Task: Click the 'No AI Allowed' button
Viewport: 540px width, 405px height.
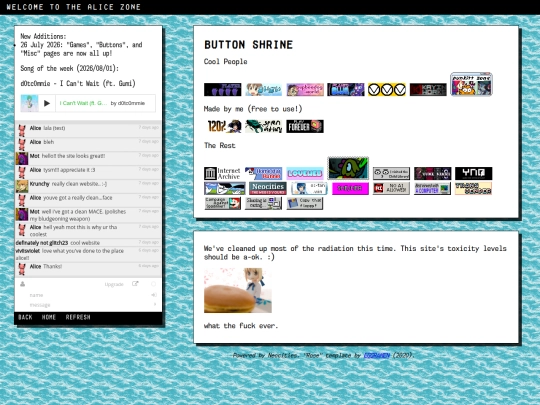Action: (x=391, y=188)
